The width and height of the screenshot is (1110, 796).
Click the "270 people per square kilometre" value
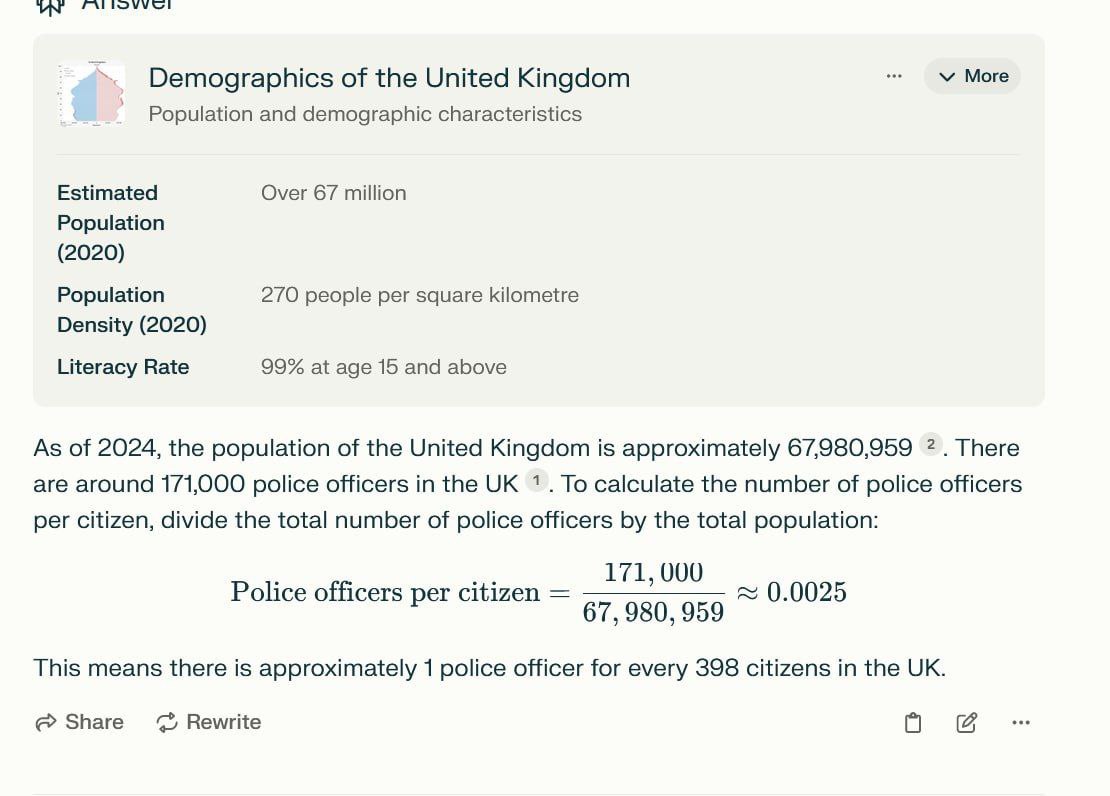[419, 295]
